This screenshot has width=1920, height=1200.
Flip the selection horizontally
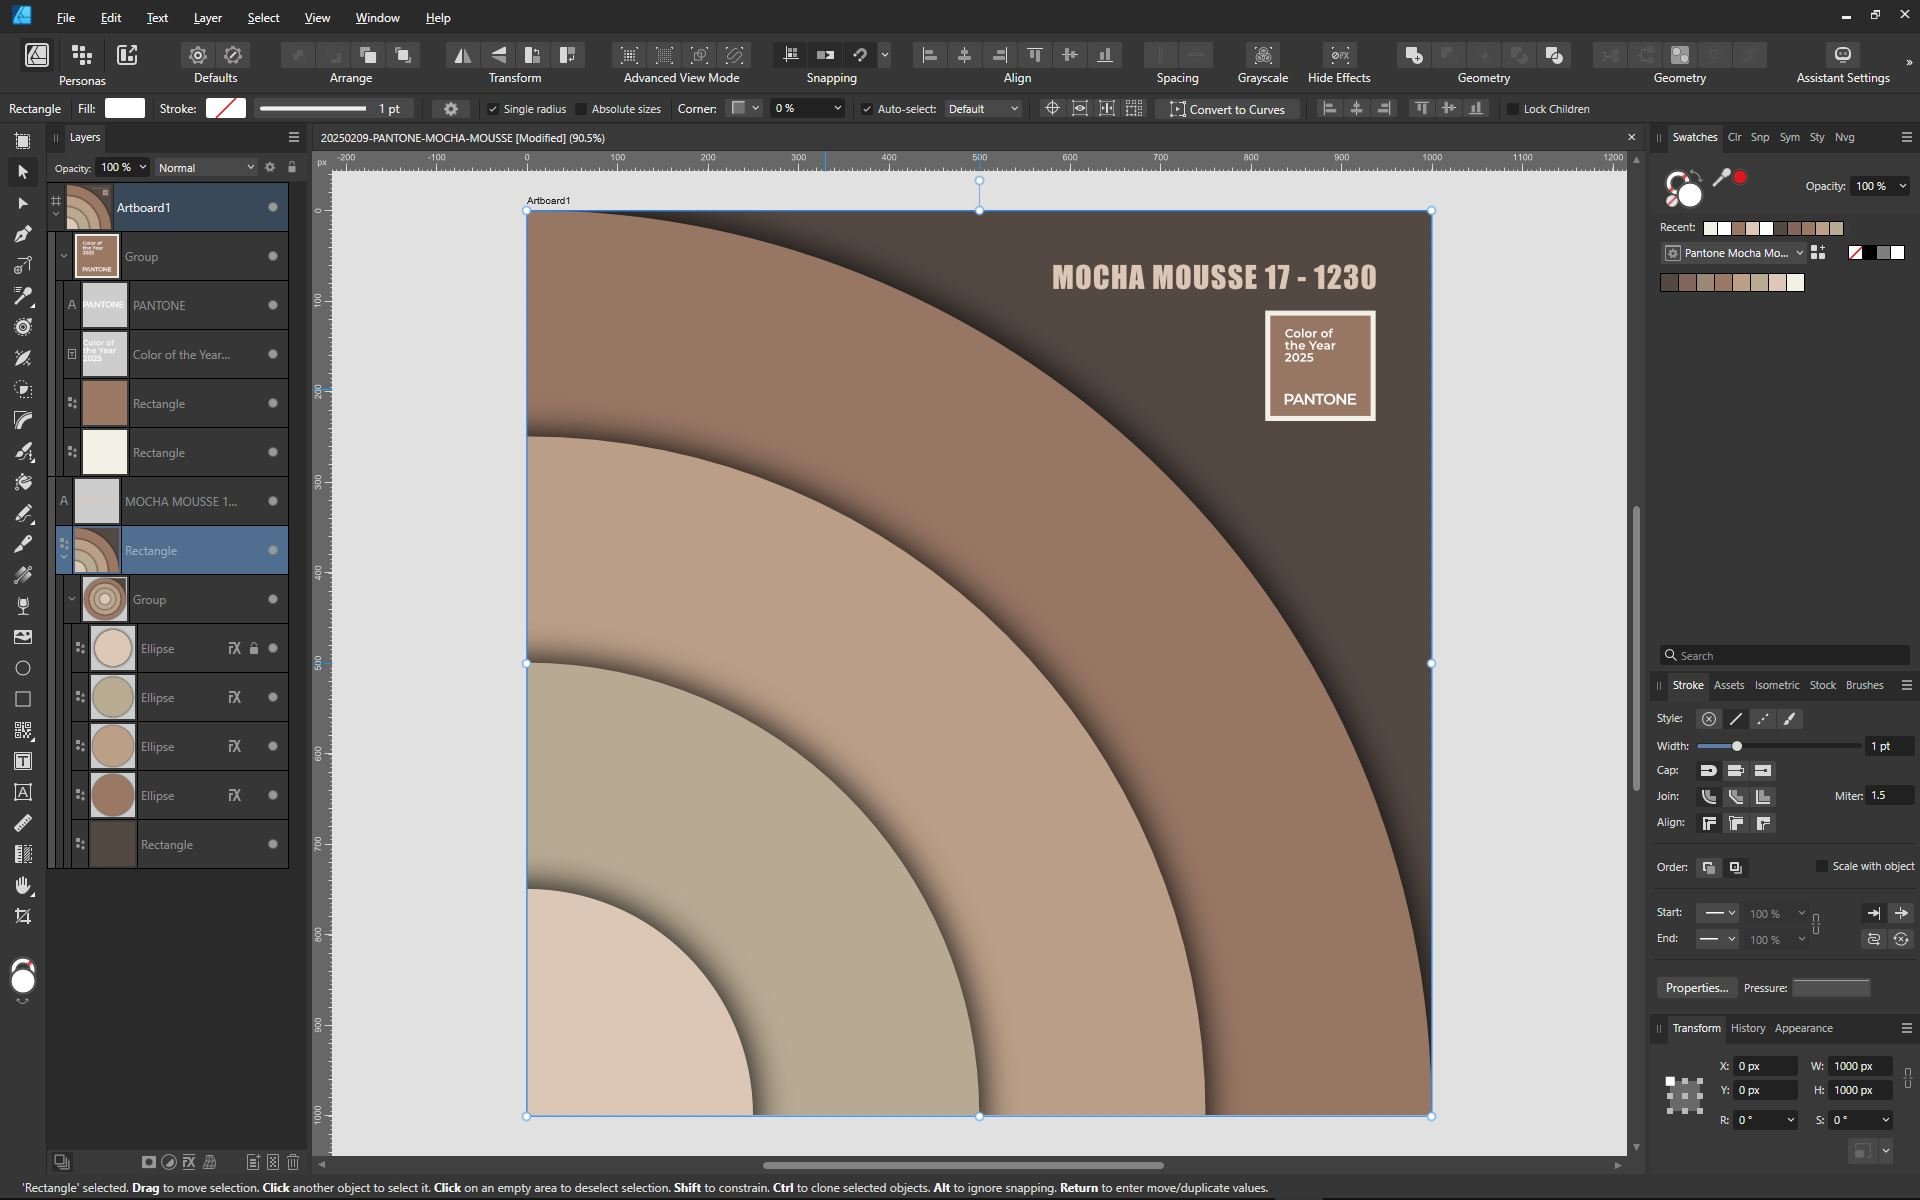(x=462, y=55)
